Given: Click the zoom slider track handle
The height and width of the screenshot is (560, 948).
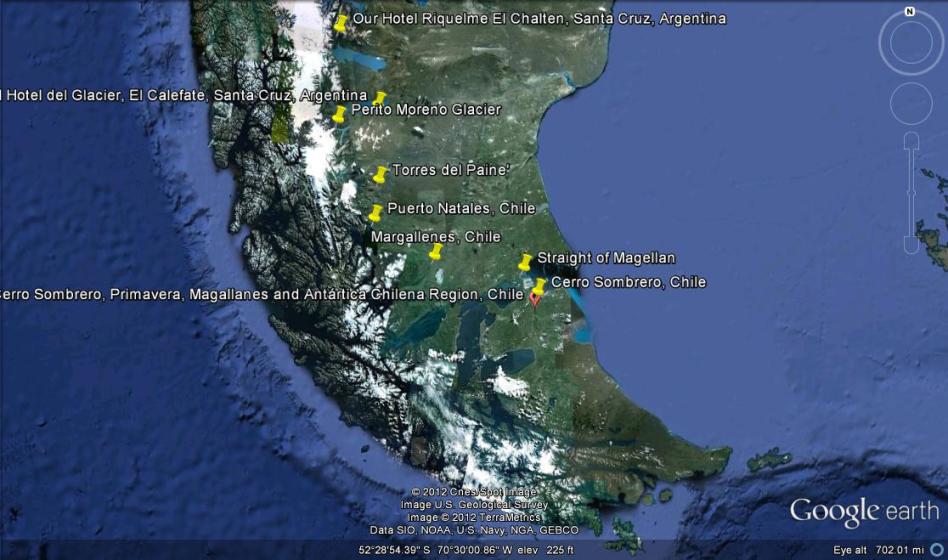Looking at the screenshot, I should coord(910,192).
